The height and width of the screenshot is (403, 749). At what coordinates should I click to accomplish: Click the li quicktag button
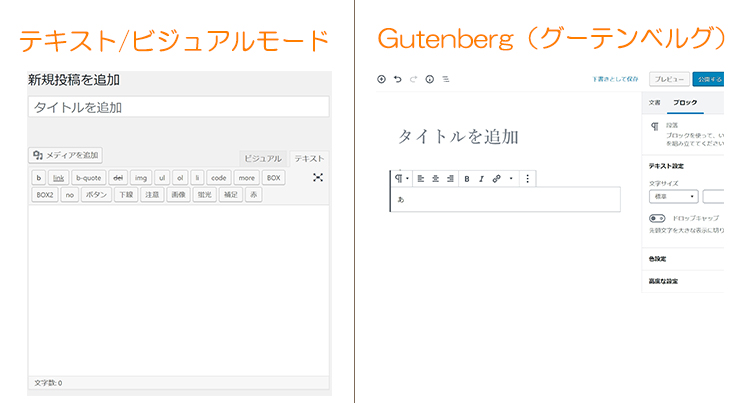(197, 178)
